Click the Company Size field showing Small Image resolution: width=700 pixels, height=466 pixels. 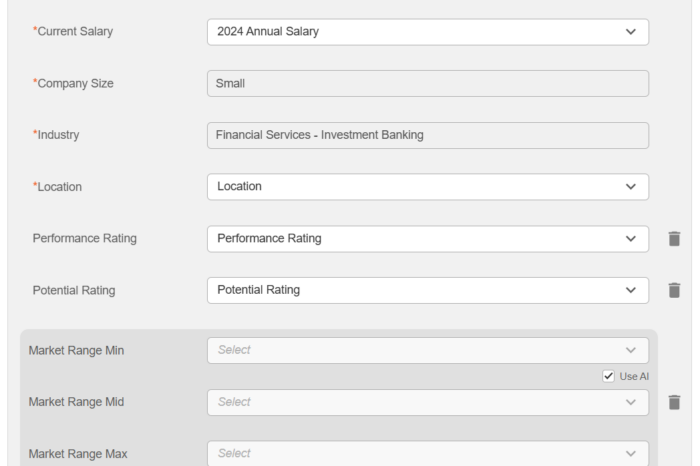click(x=427, y=83)
